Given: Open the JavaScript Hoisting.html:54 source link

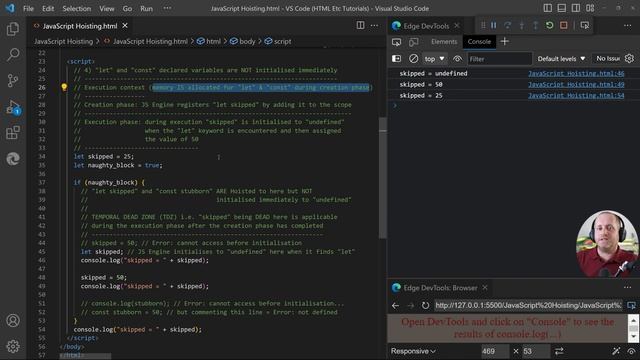Looking at the screenshot, I should (x=576, y=96).
